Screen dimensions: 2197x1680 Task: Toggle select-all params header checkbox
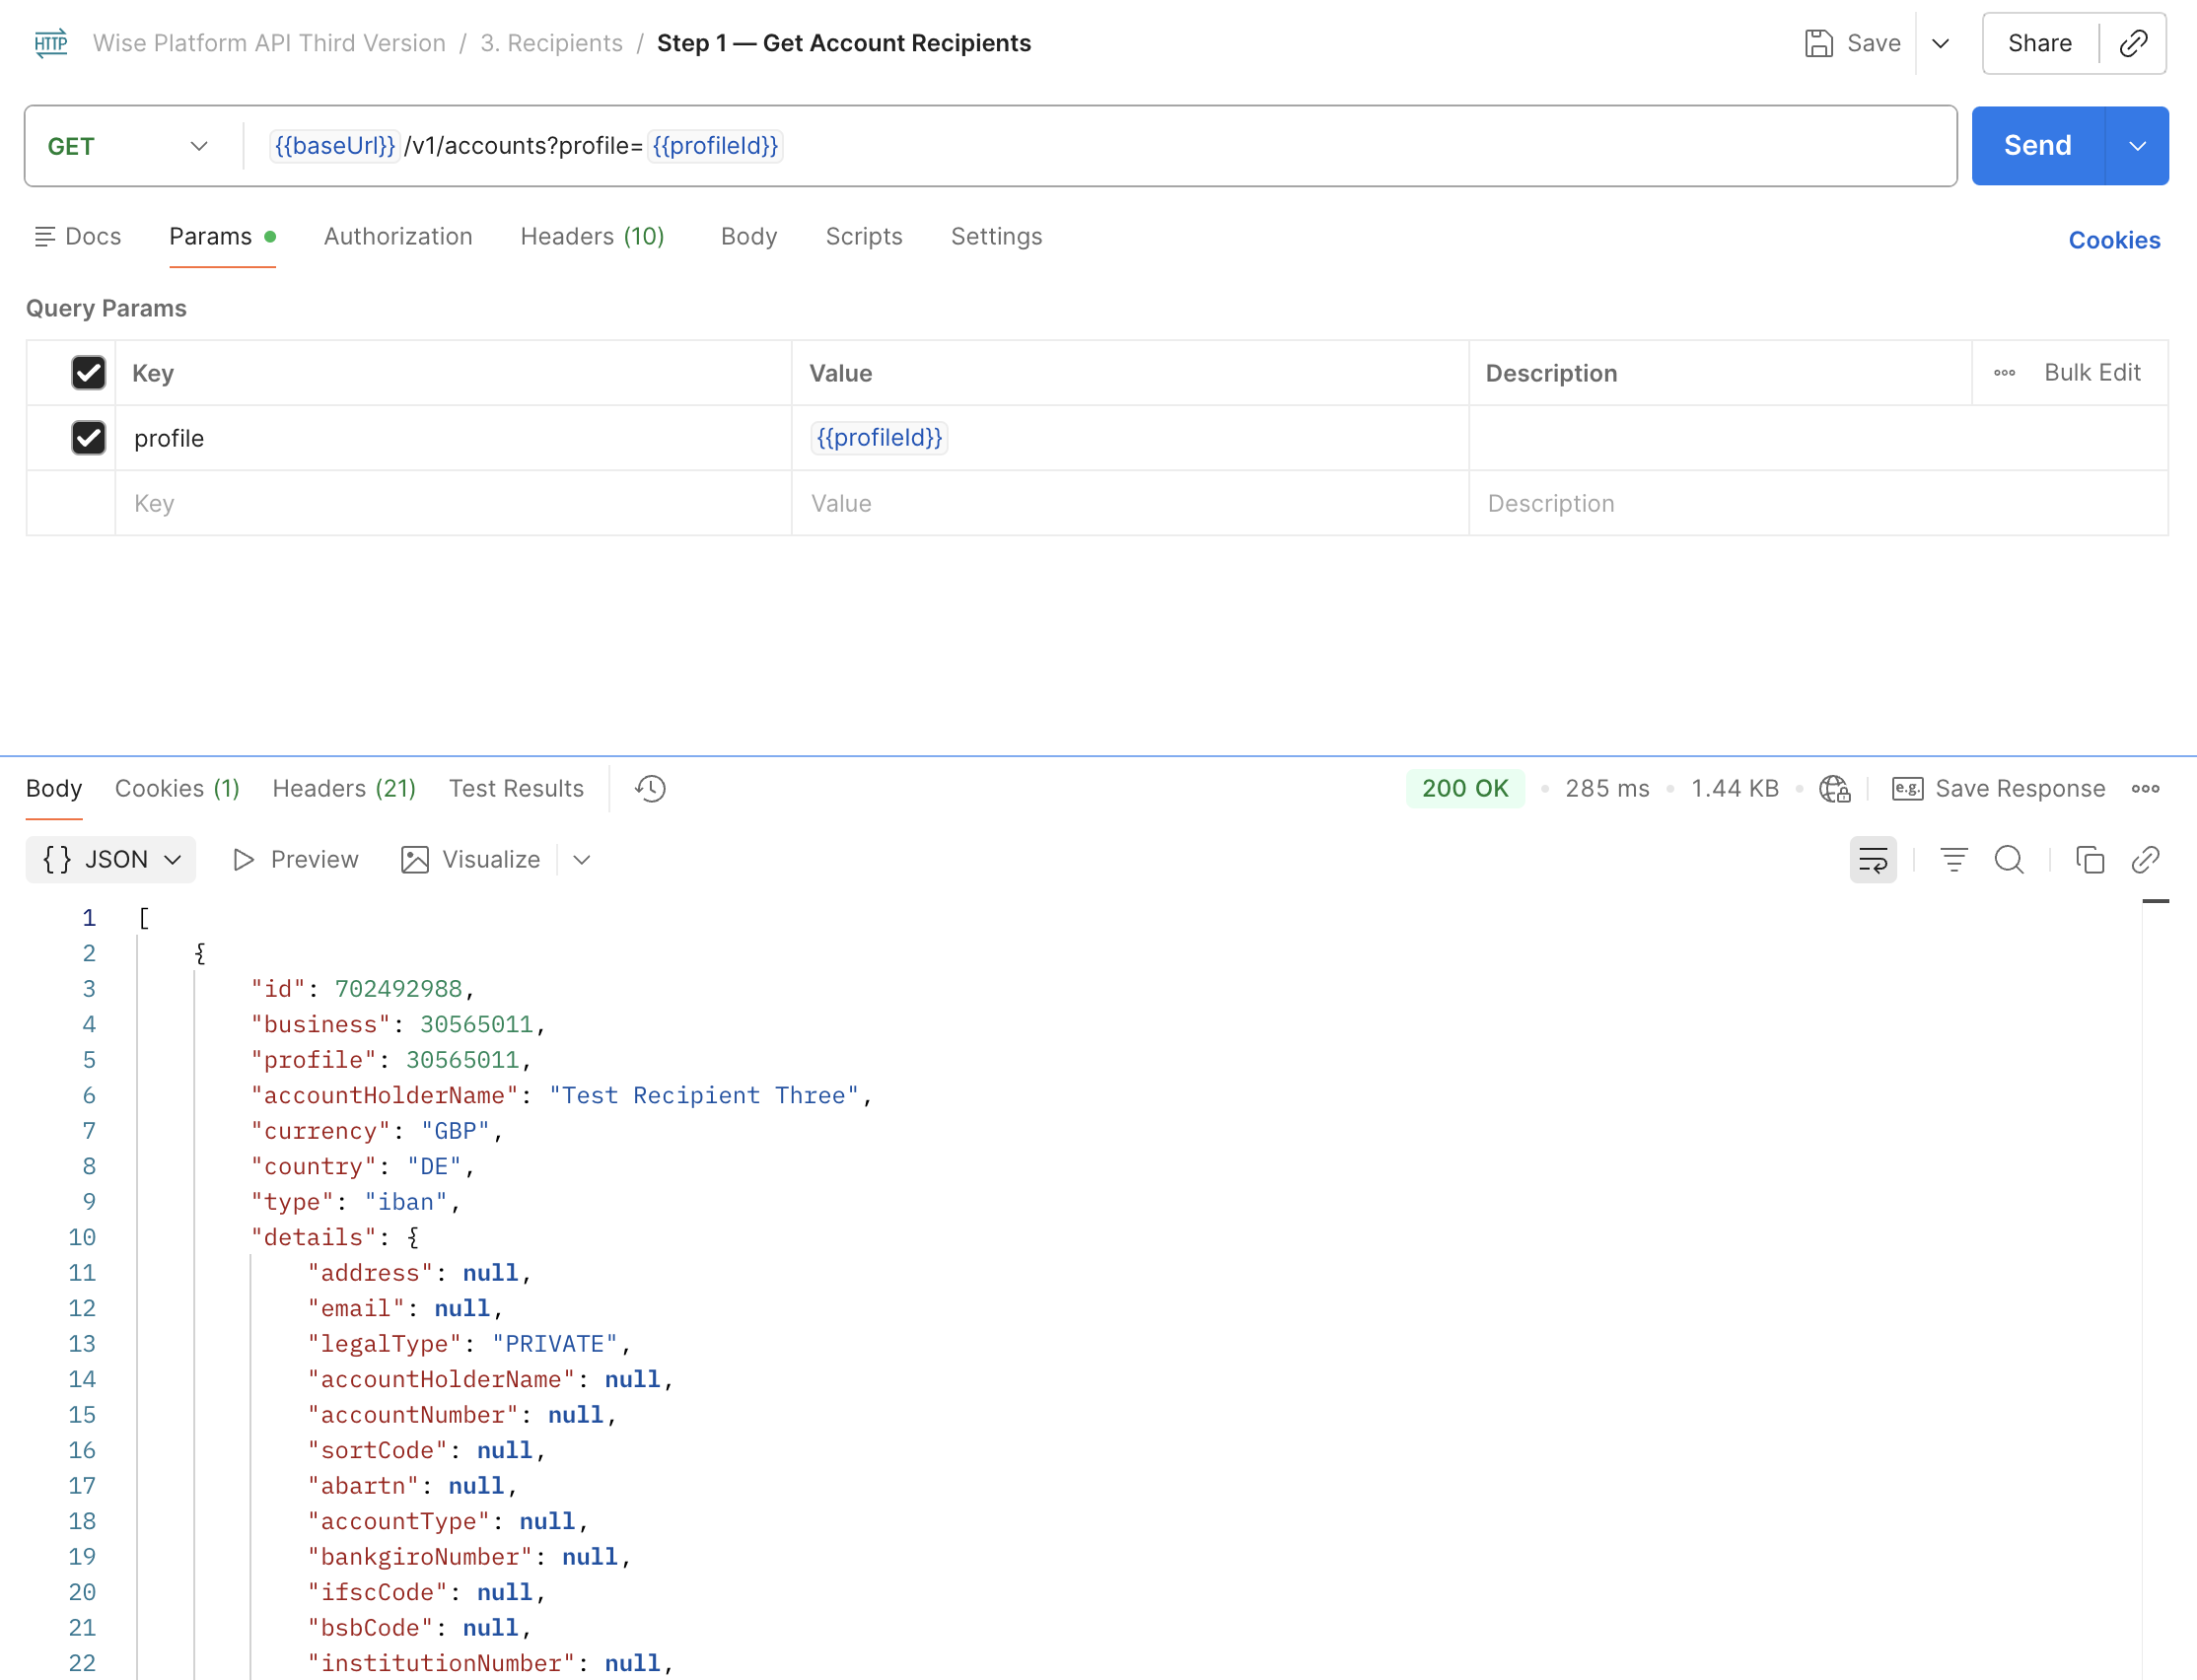(x=88, y=373)
